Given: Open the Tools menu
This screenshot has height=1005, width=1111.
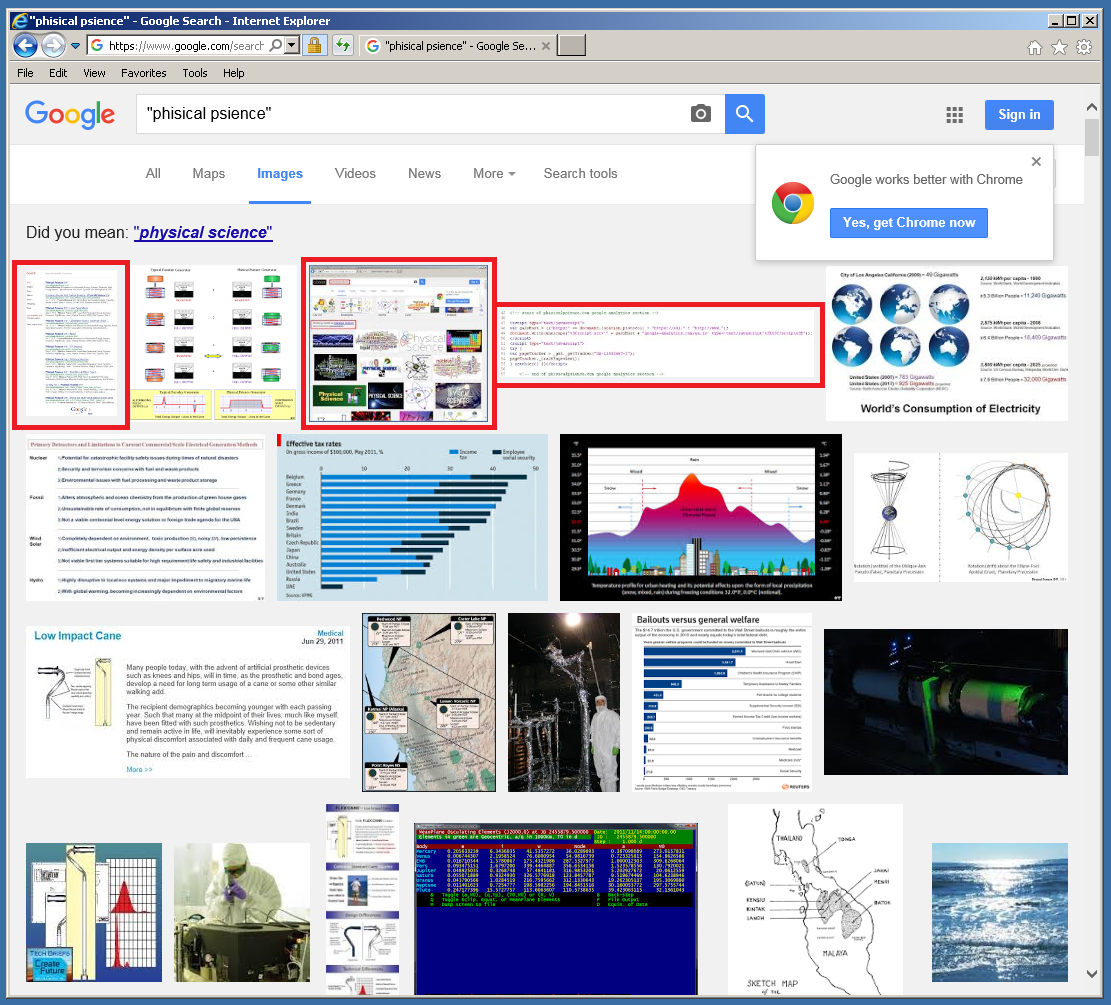Looking at the screenshot, I should click(x=195, y=73).
